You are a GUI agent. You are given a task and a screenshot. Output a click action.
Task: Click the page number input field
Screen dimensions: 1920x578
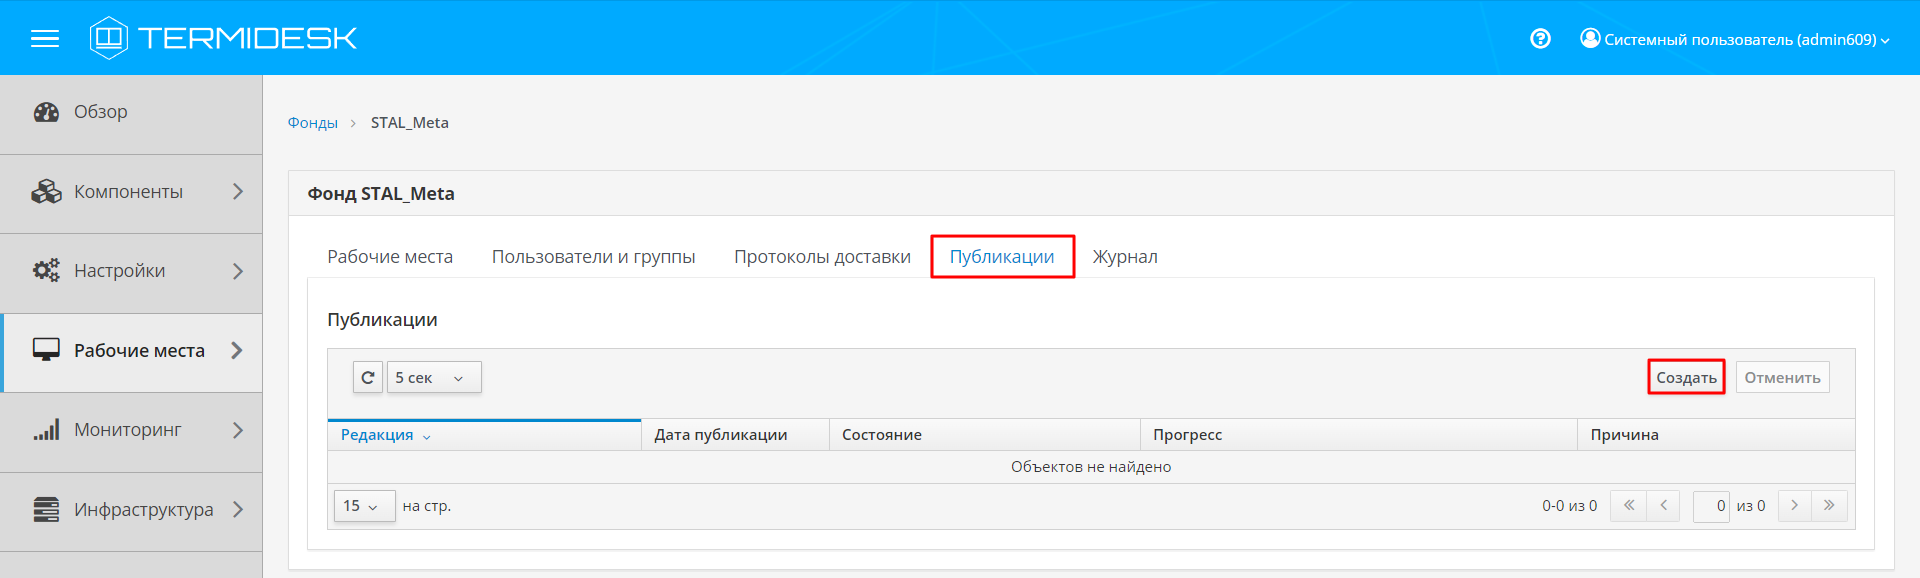point(1711,506)
